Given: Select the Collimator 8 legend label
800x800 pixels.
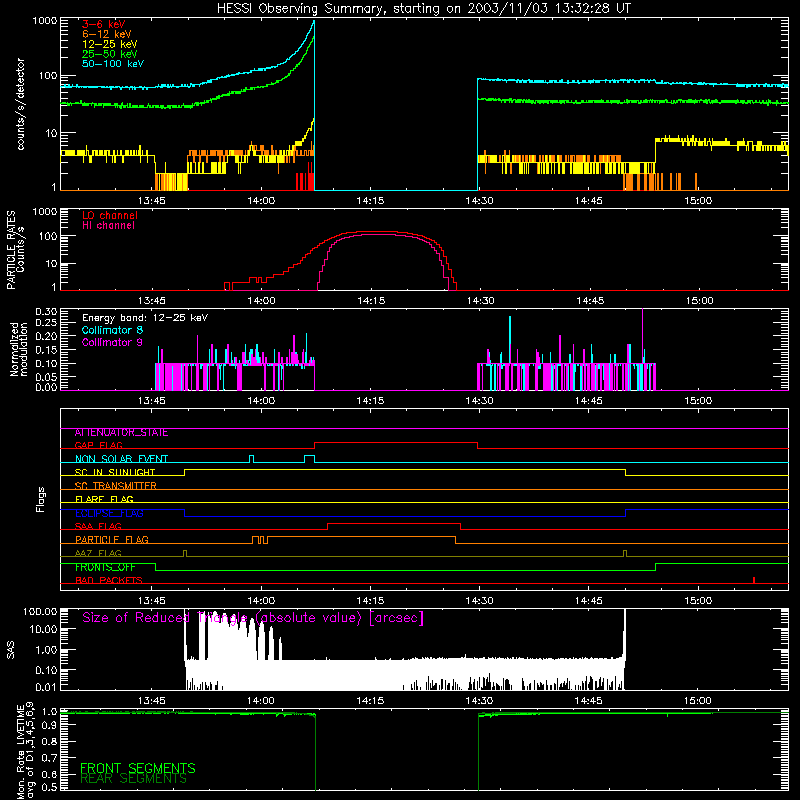Looking at the screenshot, I should (112, 330).
